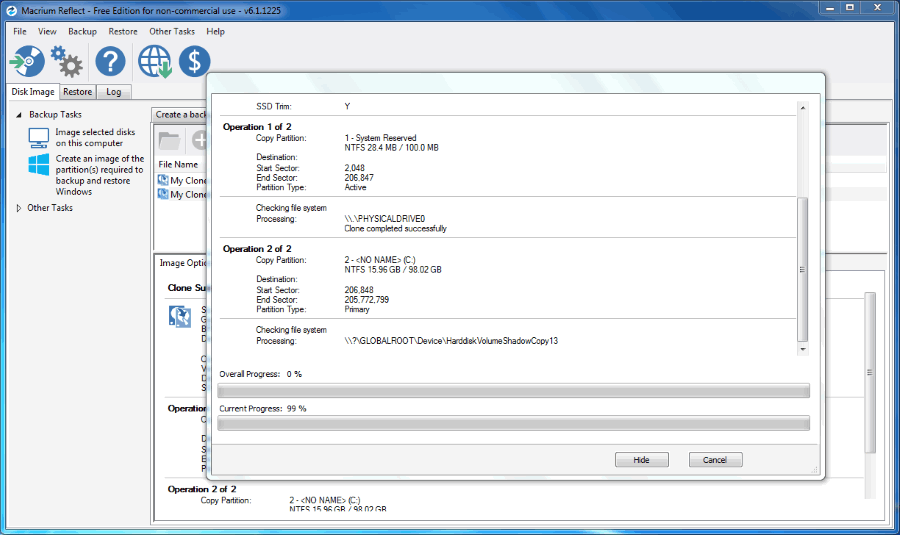The image size is (900, 535).
Task: Switch to the Restore tab
Action: coord(77,92)
